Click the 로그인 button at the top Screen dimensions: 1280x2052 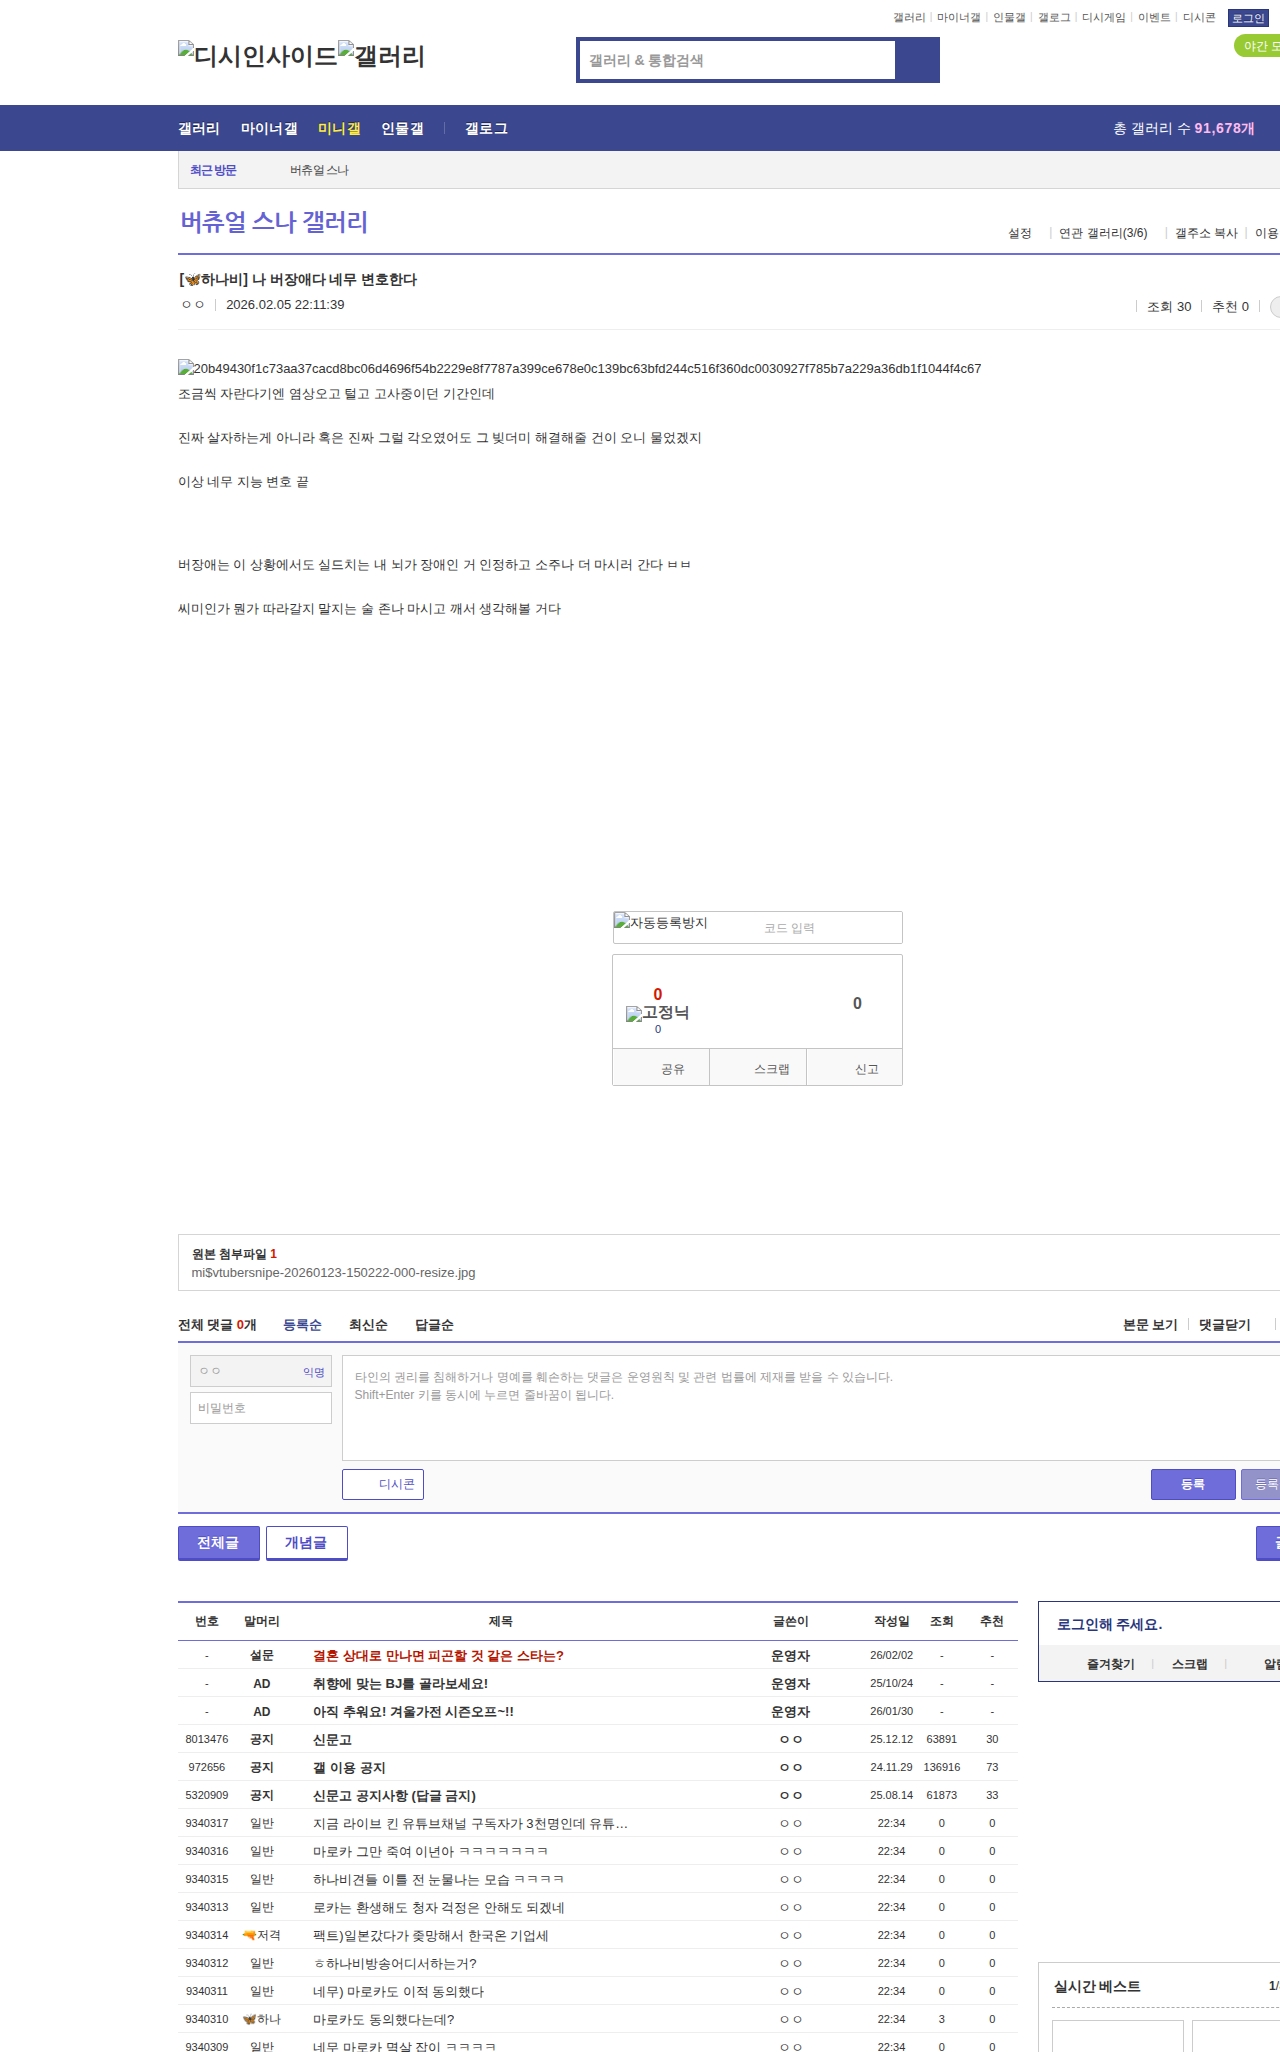1248,18
